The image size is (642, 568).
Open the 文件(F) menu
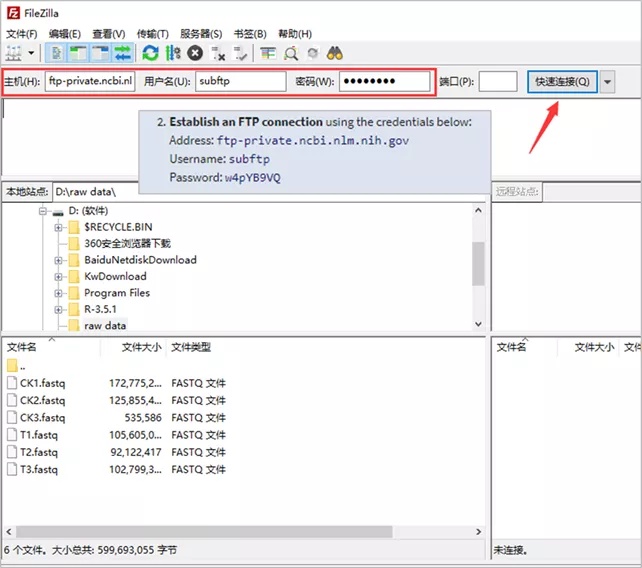(x=22, y=34)
